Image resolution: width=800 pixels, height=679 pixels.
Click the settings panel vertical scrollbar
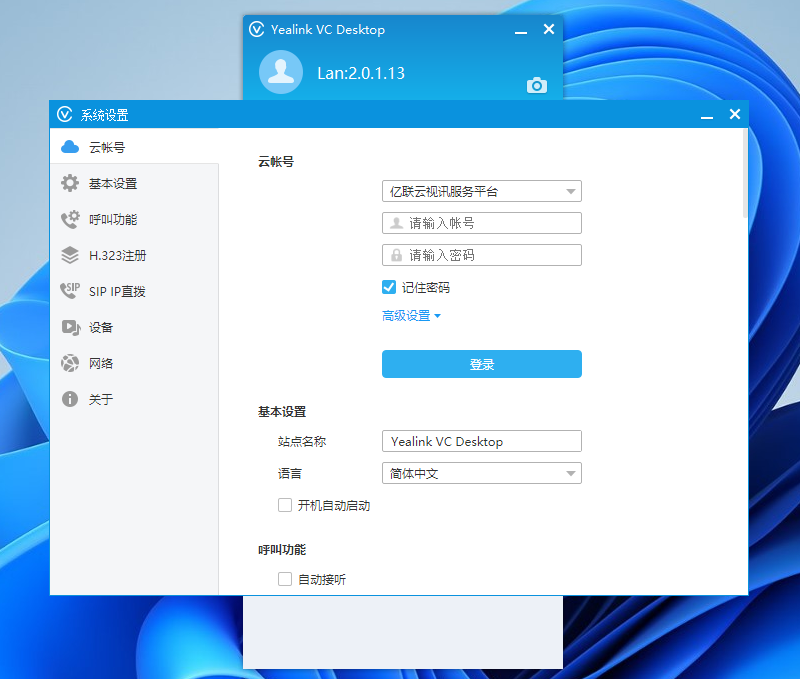pos(745,173)
